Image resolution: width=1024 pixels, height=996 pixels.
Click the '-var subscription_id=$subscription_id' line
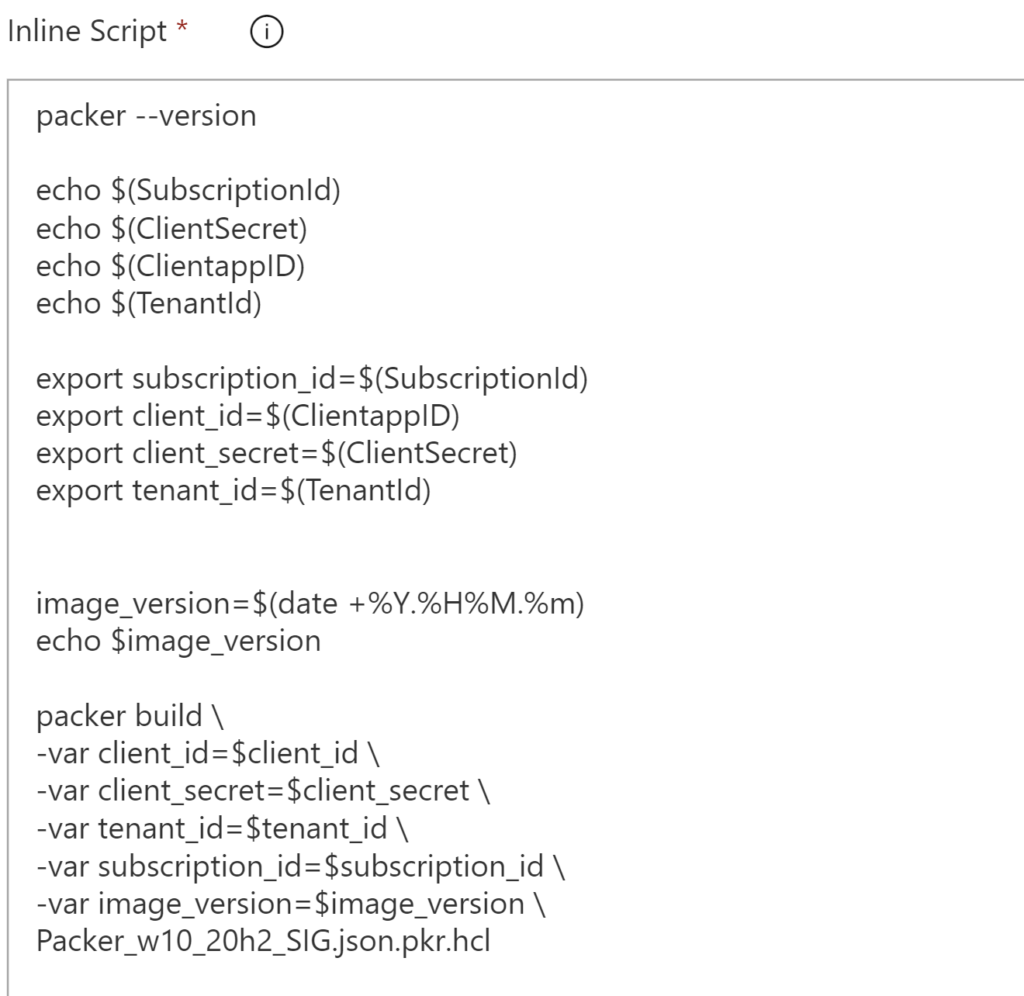coord(300,867)
